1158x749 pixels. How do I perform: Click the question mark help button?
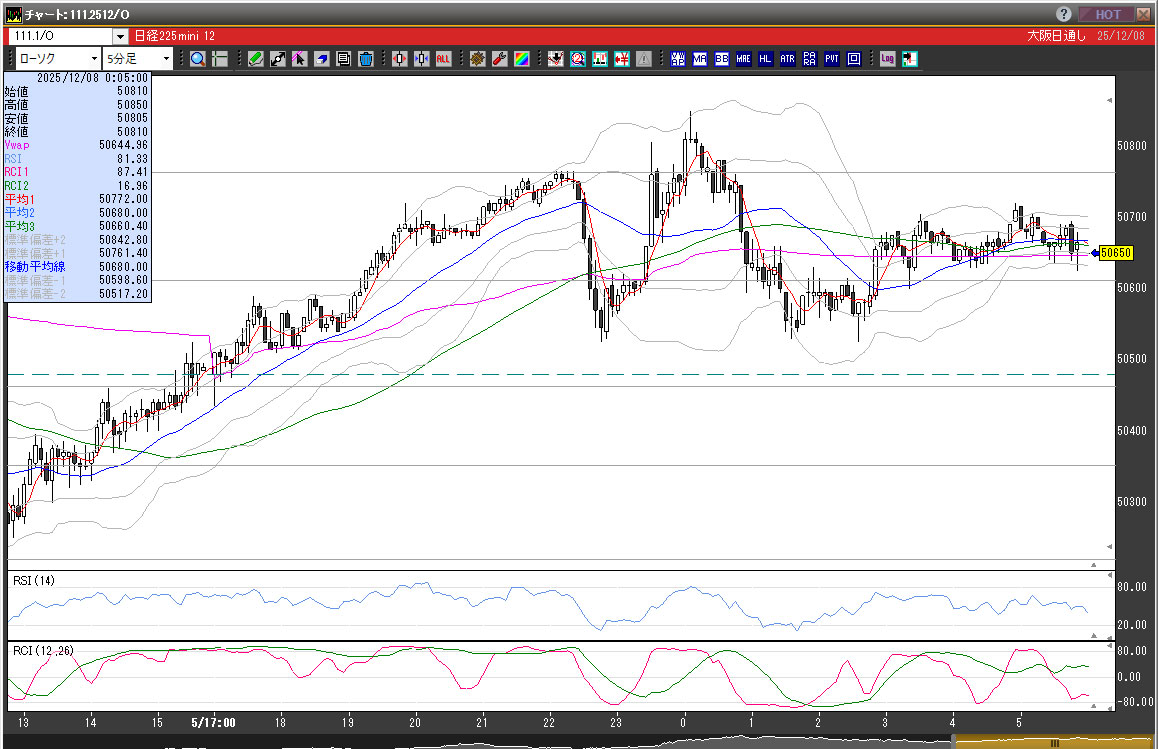(x=1064, y=14)
